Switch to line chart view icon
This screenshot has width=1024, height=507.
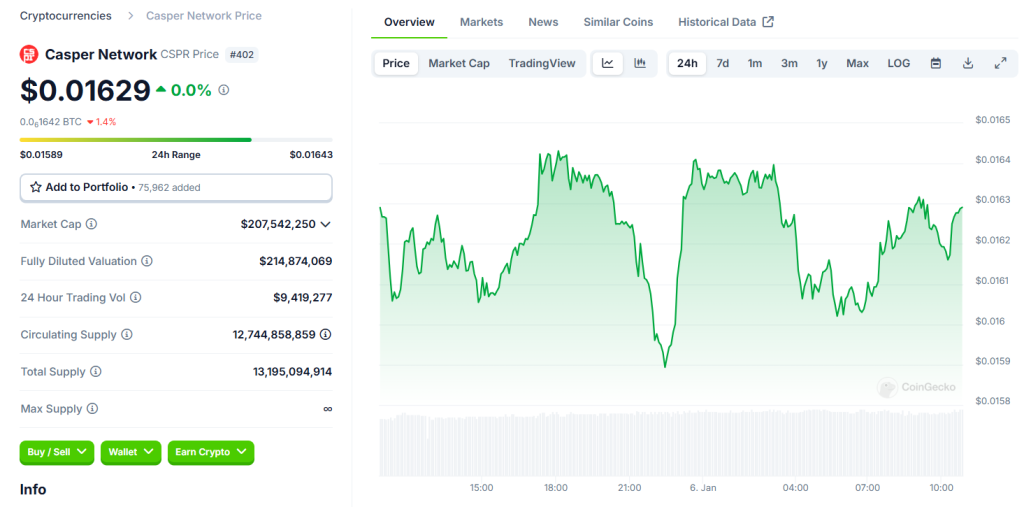click(607, 63)
